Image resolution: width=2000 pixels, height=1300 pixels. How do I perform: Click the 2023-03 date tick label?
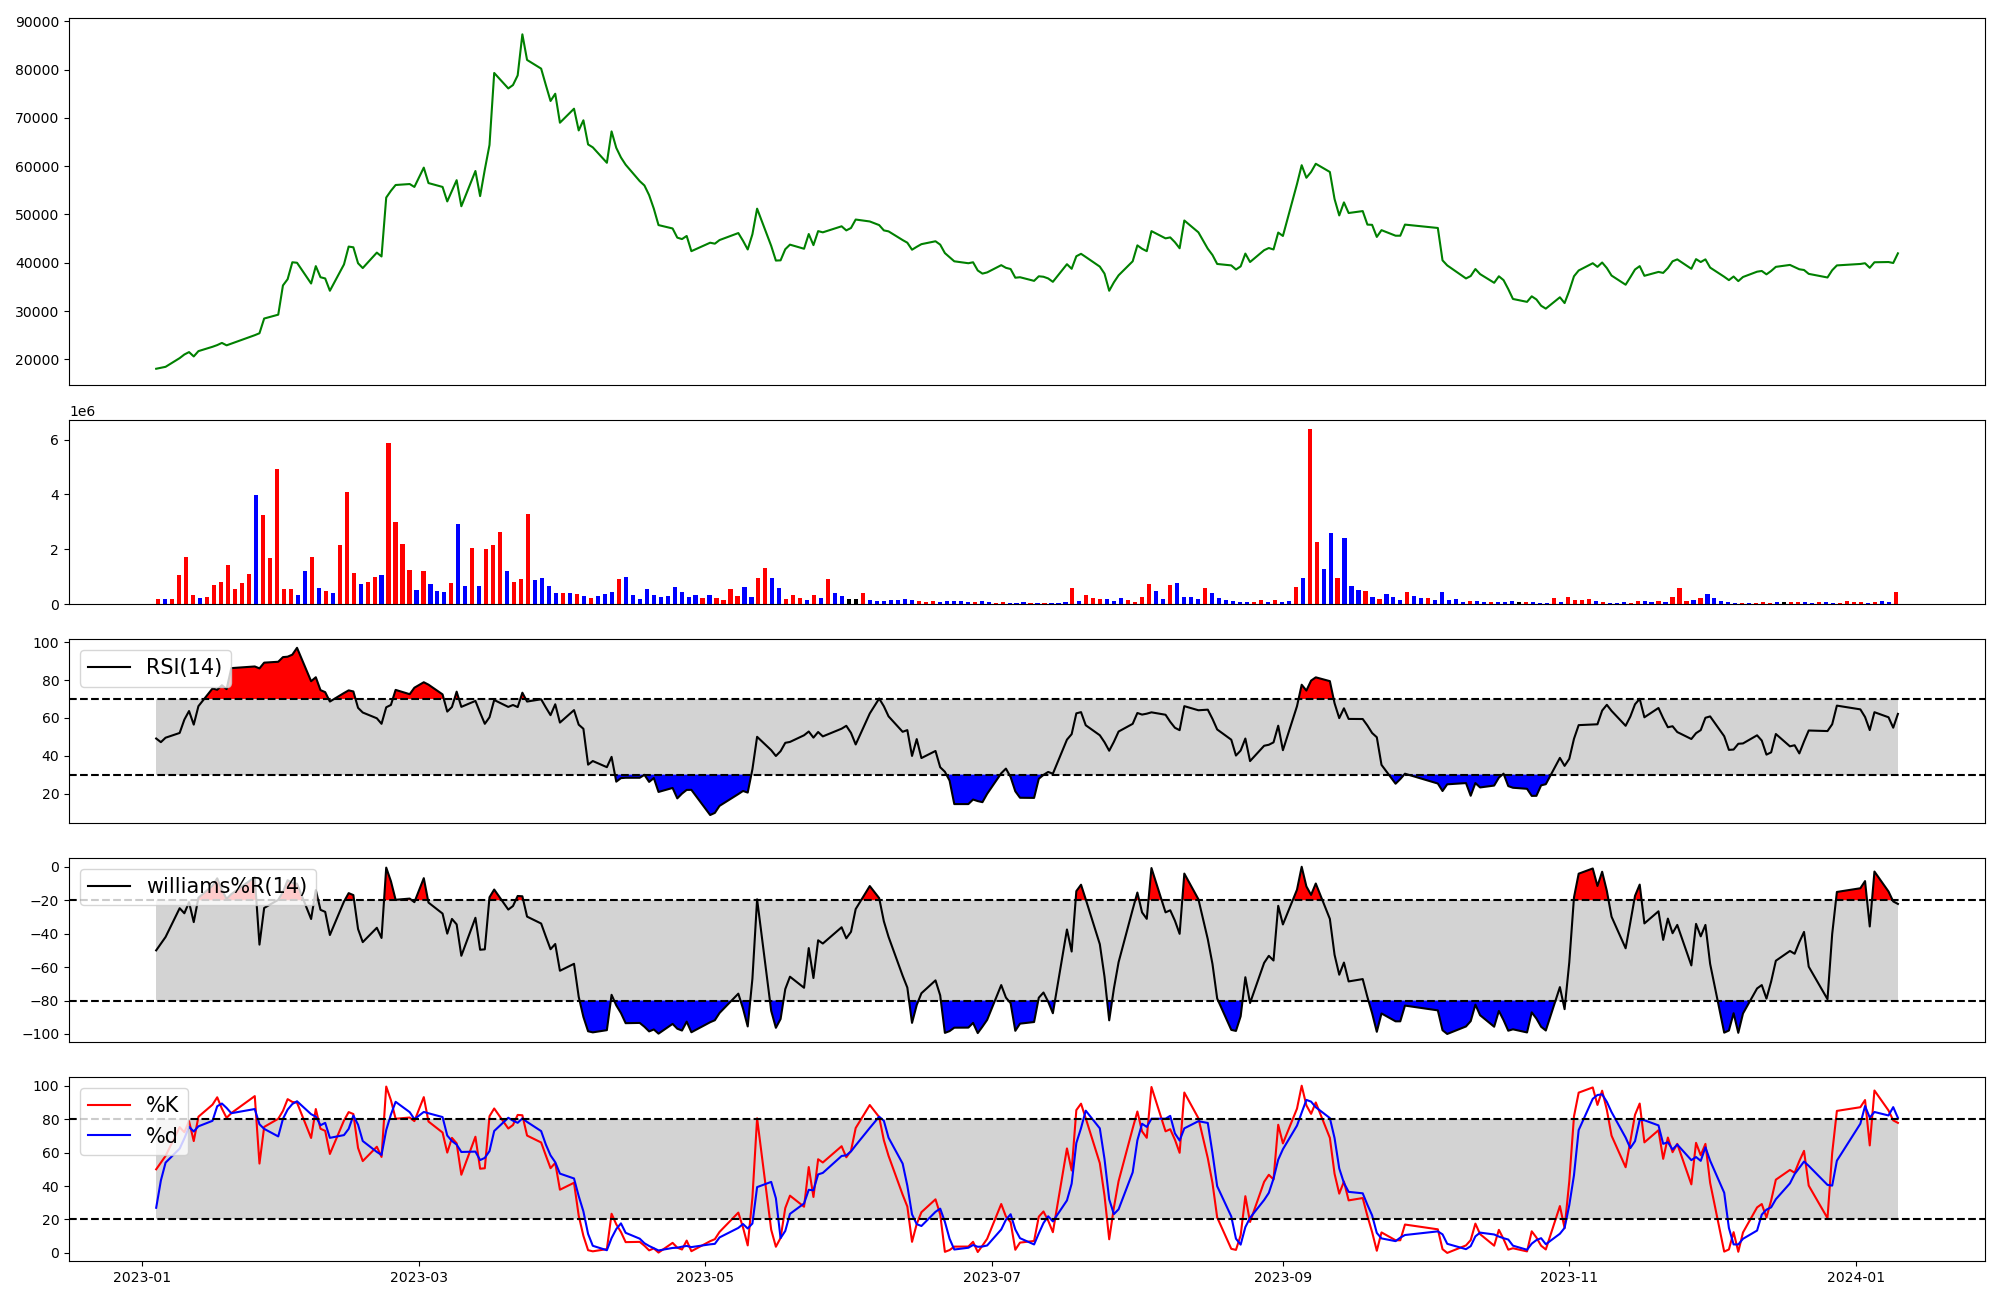click(x=419, y=1277)
